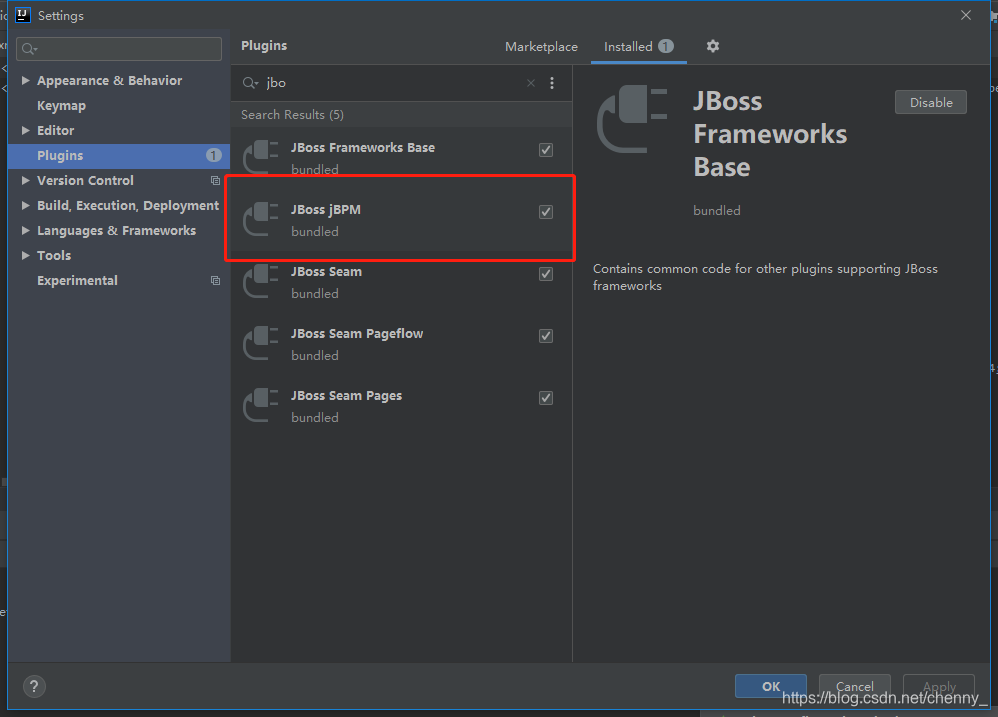The width and height of the screenshot is (998, 717).
Task: Select the JBoss Seam Pageflow list row
Action: click(x=402, y=344)
